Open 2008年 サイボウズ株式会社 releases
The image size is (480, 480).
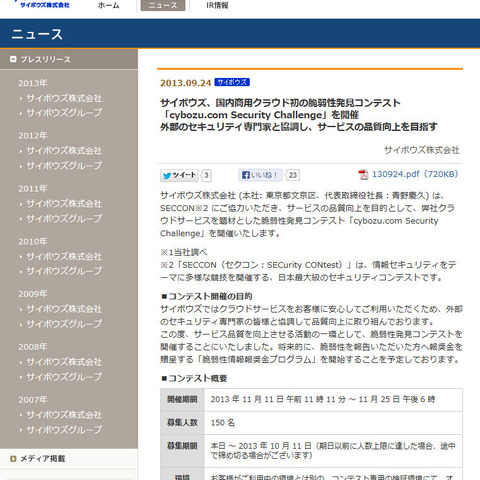pyautogui.click(x=64, y=362)
